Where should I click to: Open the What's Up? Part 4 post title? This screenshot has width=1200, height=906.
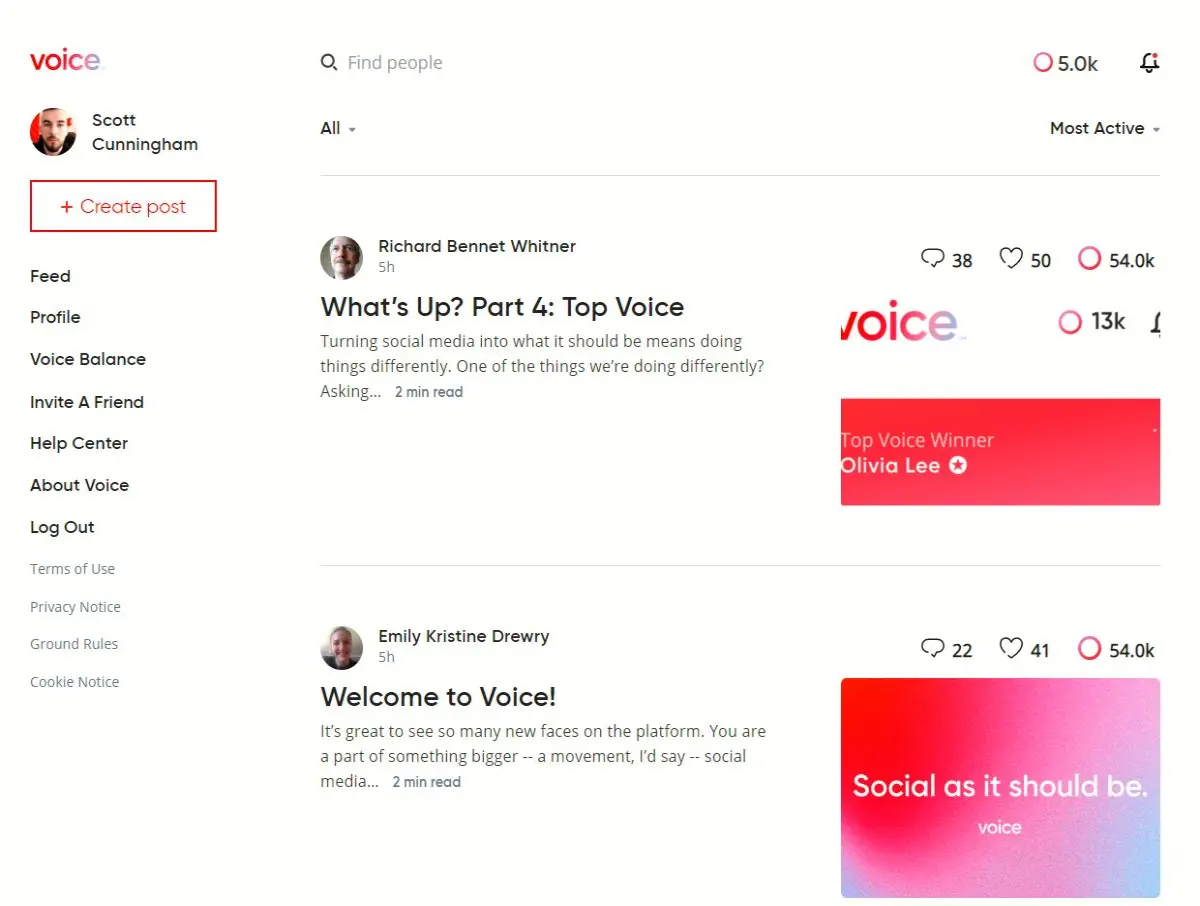[x=502, y=307]
